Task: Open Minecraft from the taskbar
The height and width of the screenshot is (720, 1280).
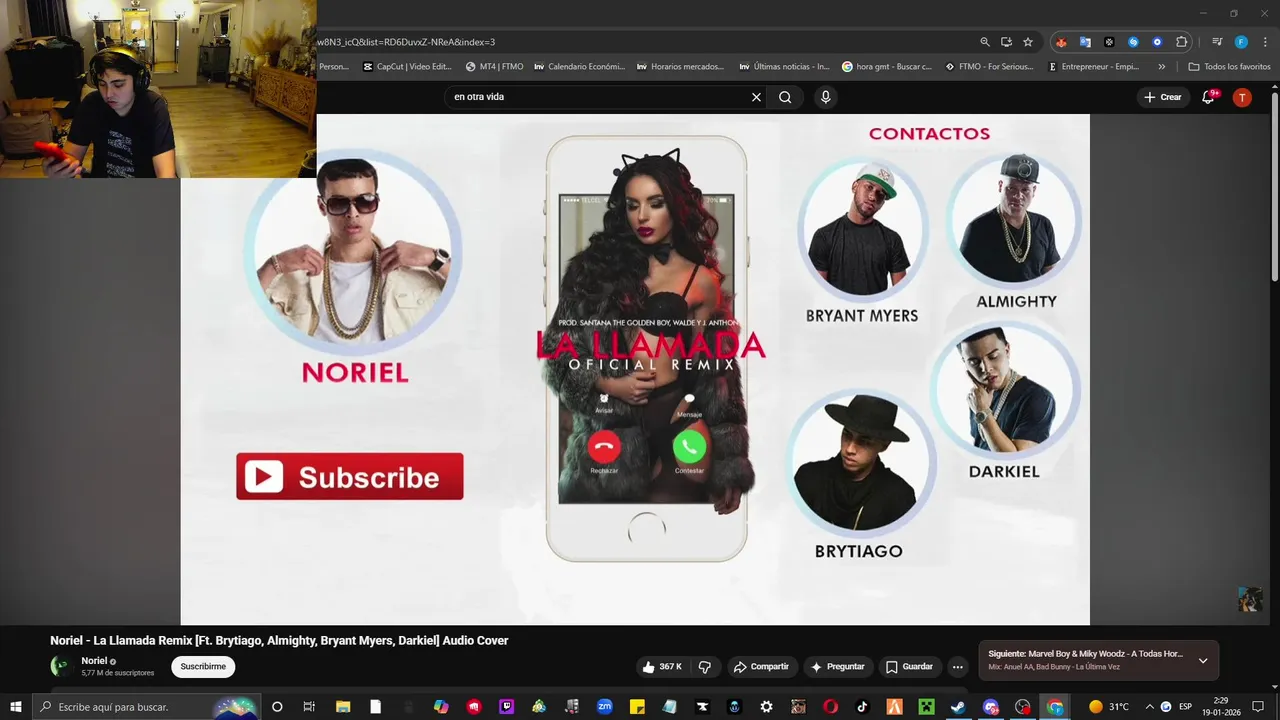Action: click(x=926, y=707)
